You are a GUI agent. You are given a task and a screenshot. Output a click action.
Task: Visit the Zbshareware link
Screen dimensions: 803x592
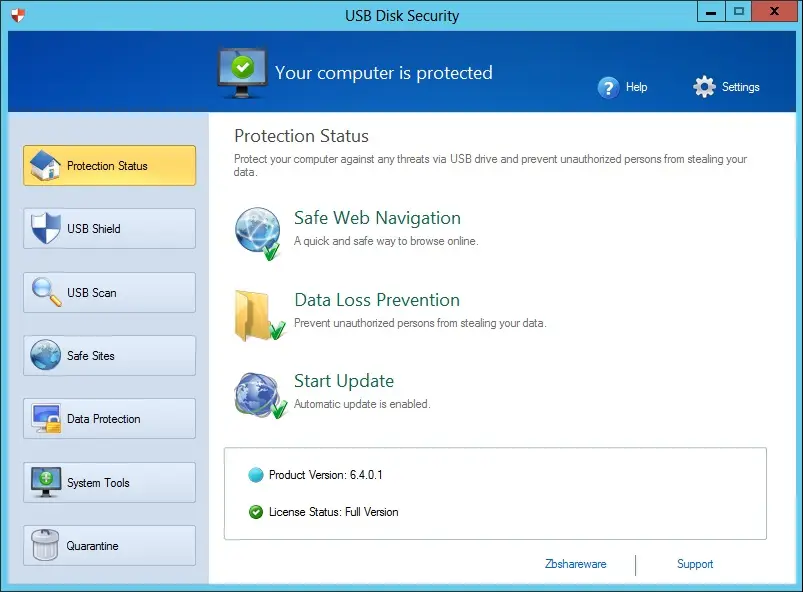tap(576, 564)
